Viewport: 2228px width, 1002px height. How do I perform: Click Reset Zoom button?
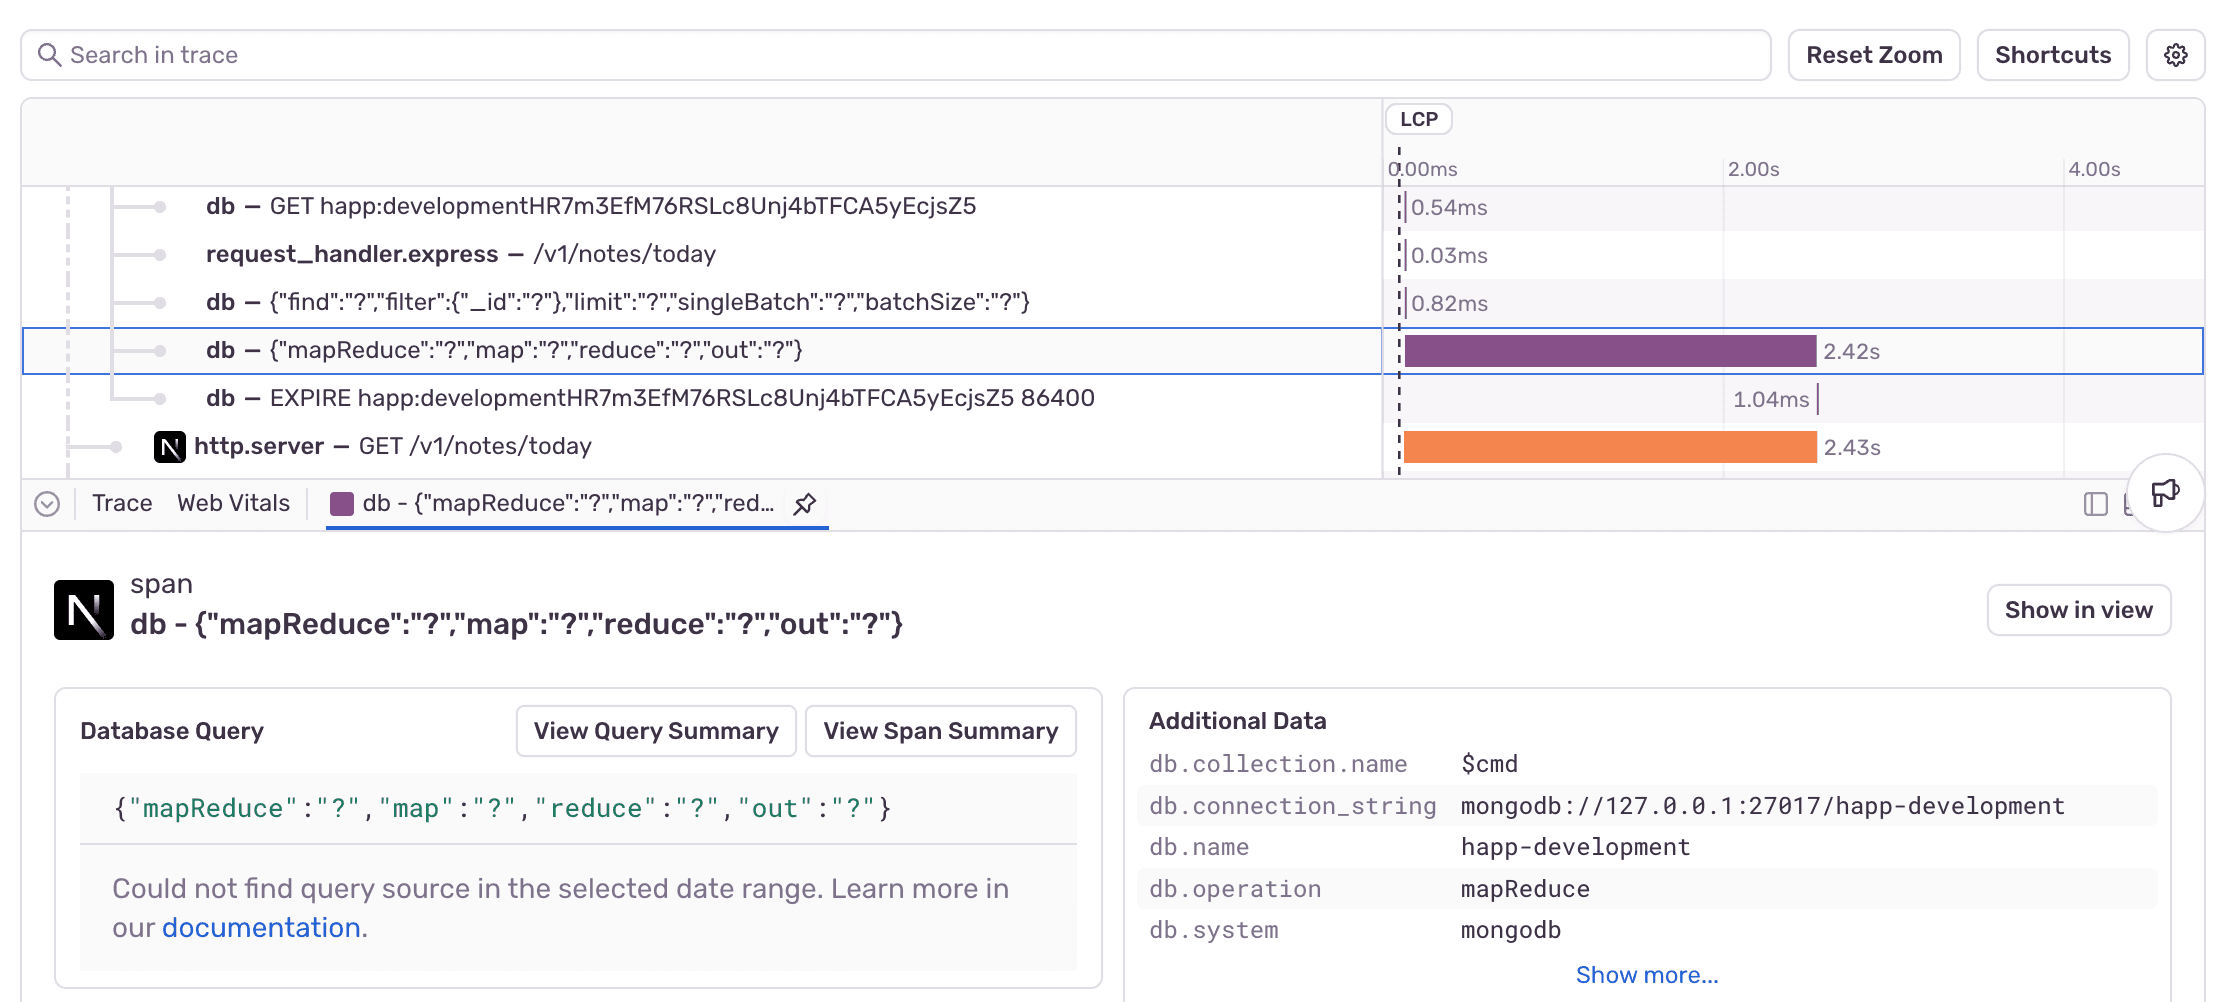coord(1874,55)
